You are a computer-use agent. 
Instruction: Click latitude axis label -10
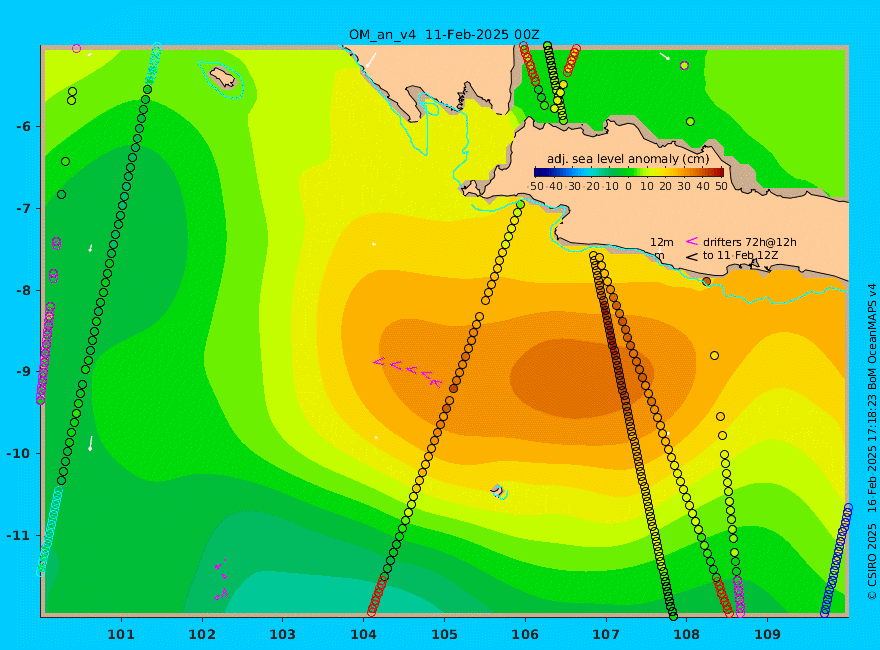tap(20, 454)
